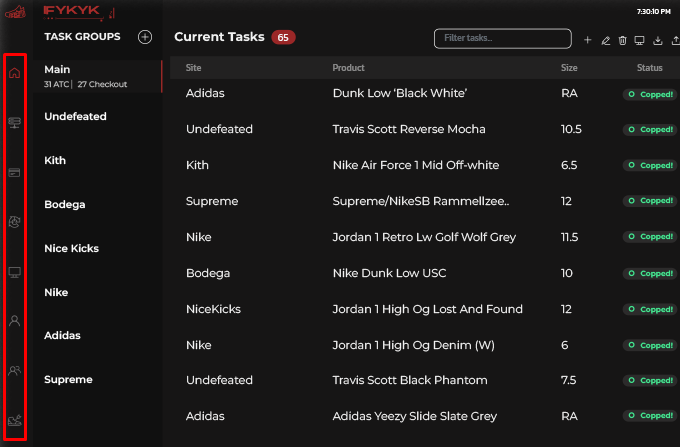This screenshot has height=447, width=680.
Task: Click Dunk Low 'Black White' product
Action: (399, 93)
